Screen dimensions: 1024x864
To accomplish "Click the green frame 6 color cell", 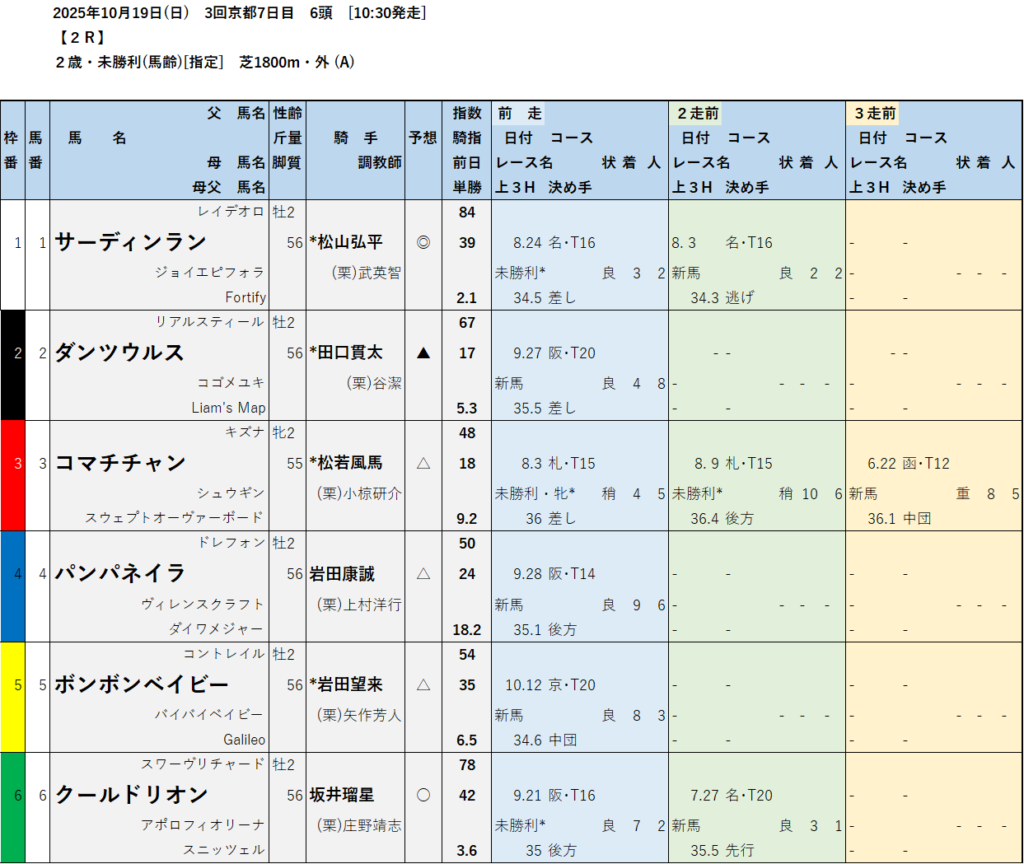I will click(x=12, y=806).
